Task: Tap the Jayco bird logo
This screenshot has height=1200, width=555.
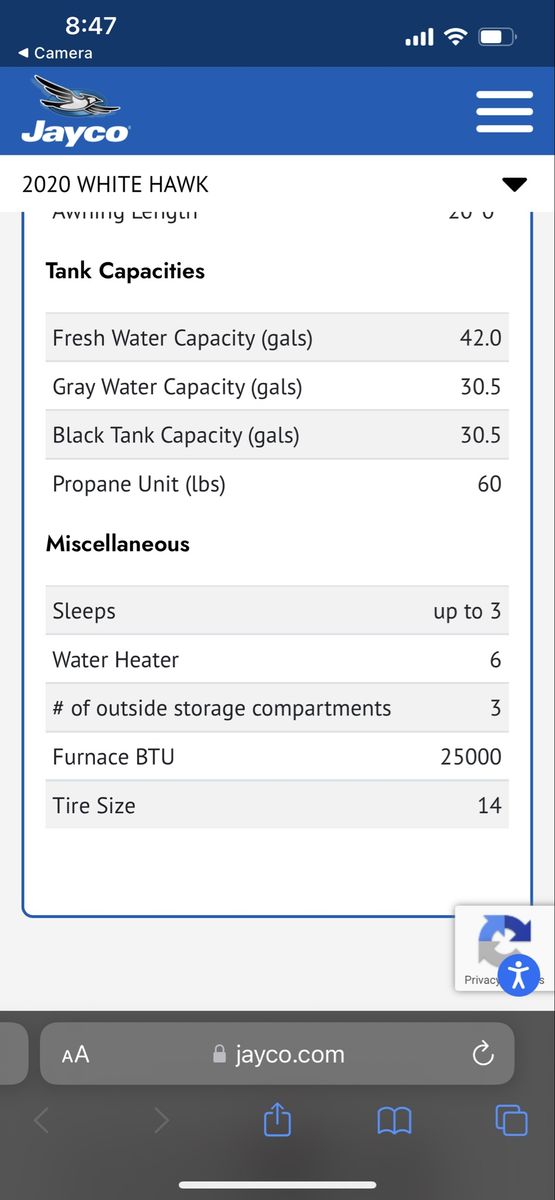Action: tap(75, 111)
